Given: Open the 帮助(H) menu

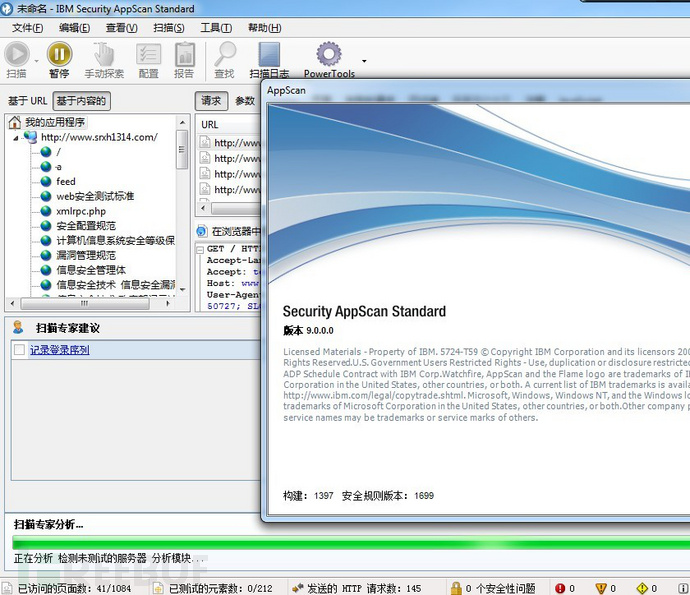Looking at the screenshot, I should [264, 28].
